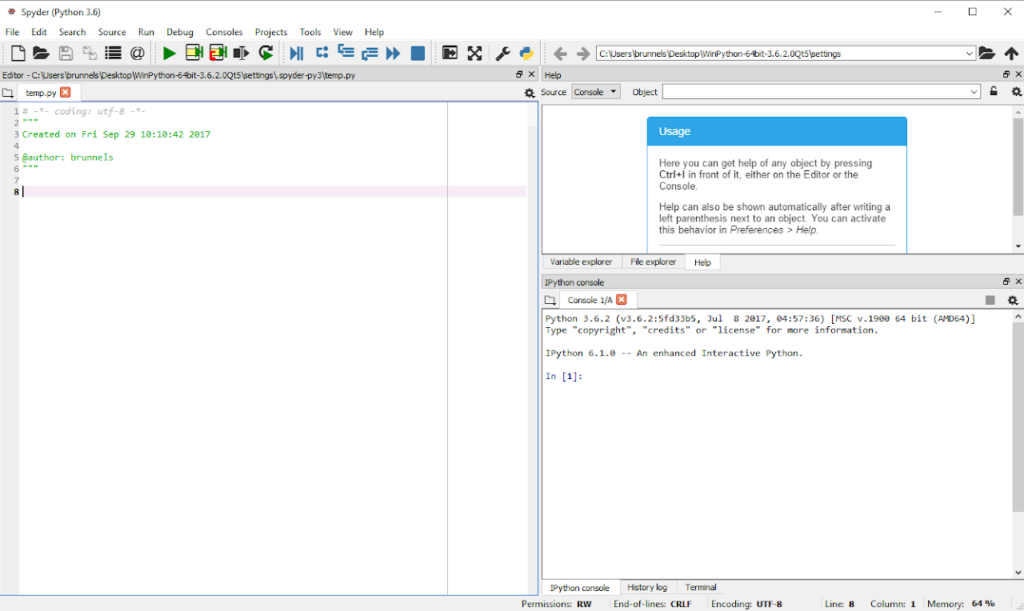1024x611 pixels.
Task: Open the Debug menu
Action: [x=180, y=32]
